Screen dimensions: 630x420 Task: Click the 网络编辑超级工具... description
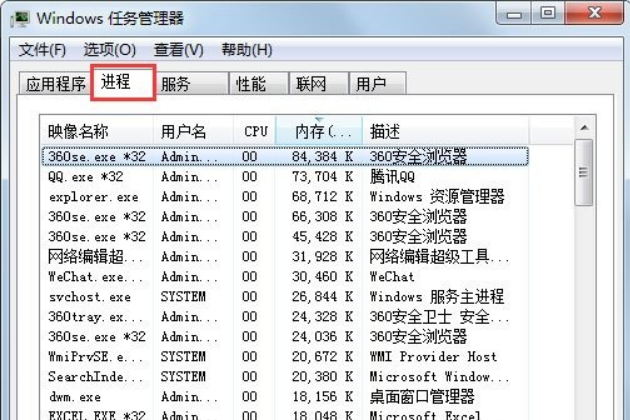(x=439, y=256)
